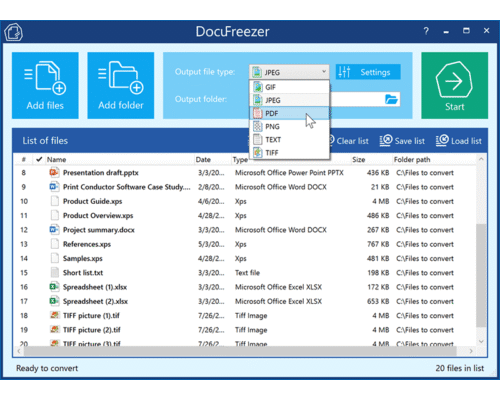The width and height of the screenshot is (500, 400).
Task: Select file name Project summary.docx
Action: coord(99,230)
